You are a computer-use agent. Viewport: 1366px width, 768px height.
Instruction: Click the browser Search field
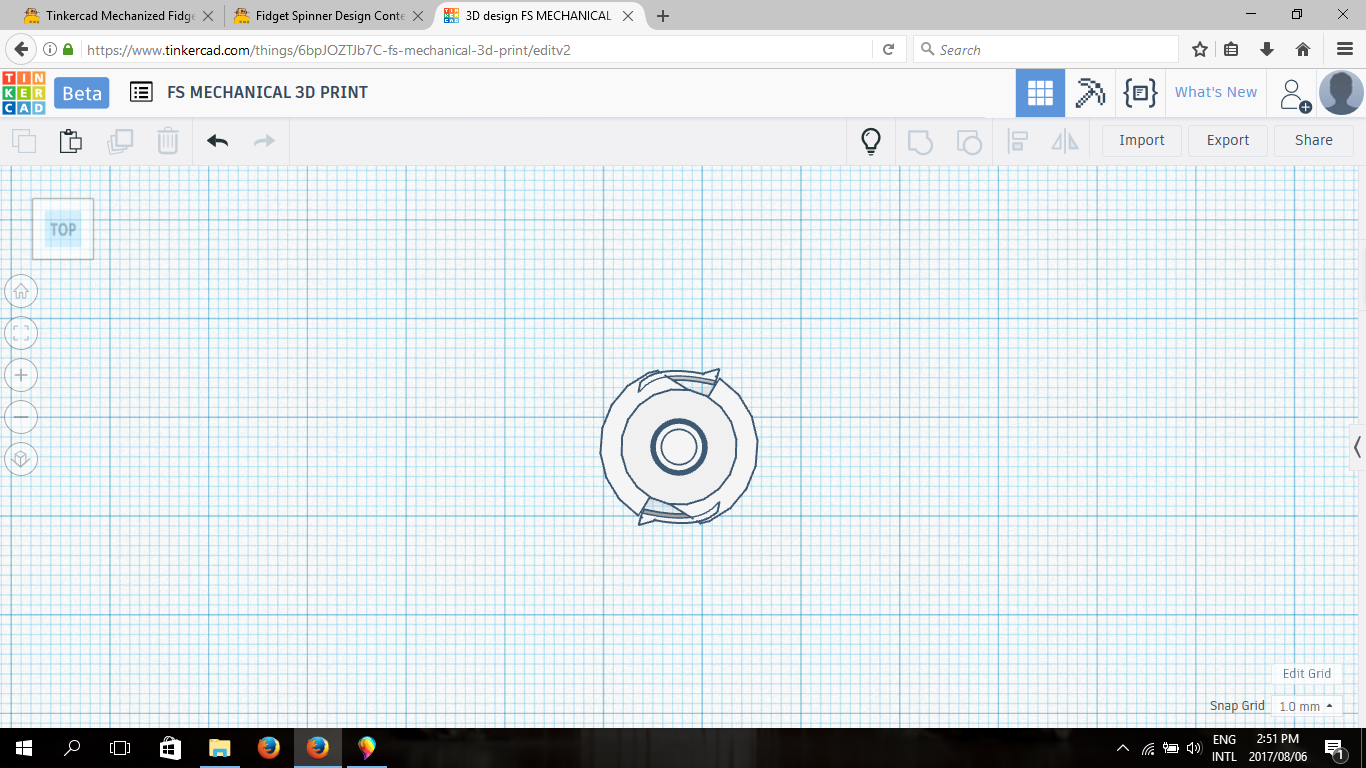pyautogui.click(x=1045, y=50)
